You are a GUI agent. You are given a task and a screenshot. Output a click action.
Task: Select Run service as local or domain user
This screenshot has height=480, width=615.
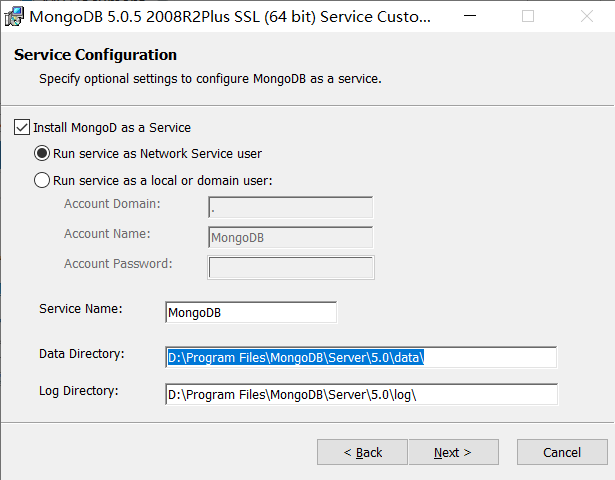click(42, 180)
